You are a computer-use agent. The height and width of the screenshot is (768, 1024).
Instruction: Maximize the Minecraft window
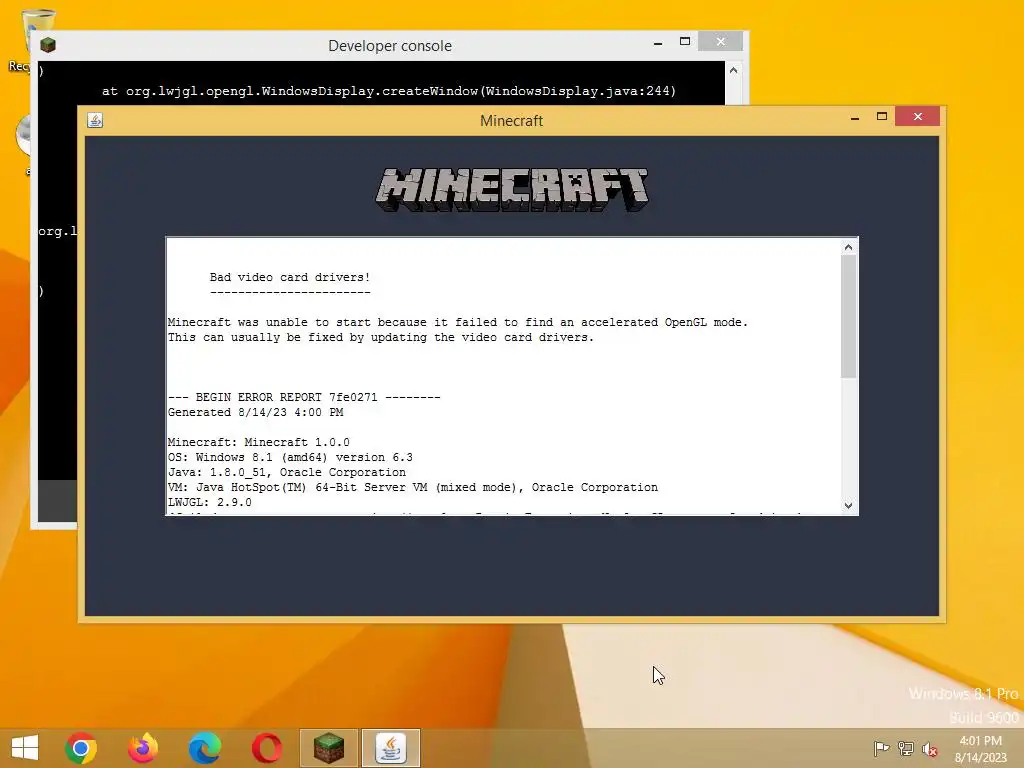pyautogui.click(x=882, y=116)
